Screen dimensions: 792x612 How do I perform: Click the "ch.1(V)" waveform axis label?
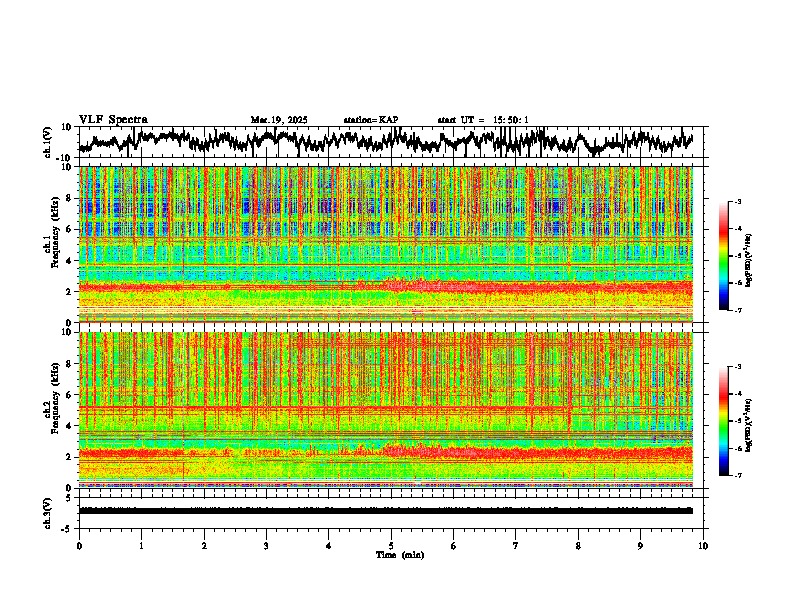(x=48, y=142)
